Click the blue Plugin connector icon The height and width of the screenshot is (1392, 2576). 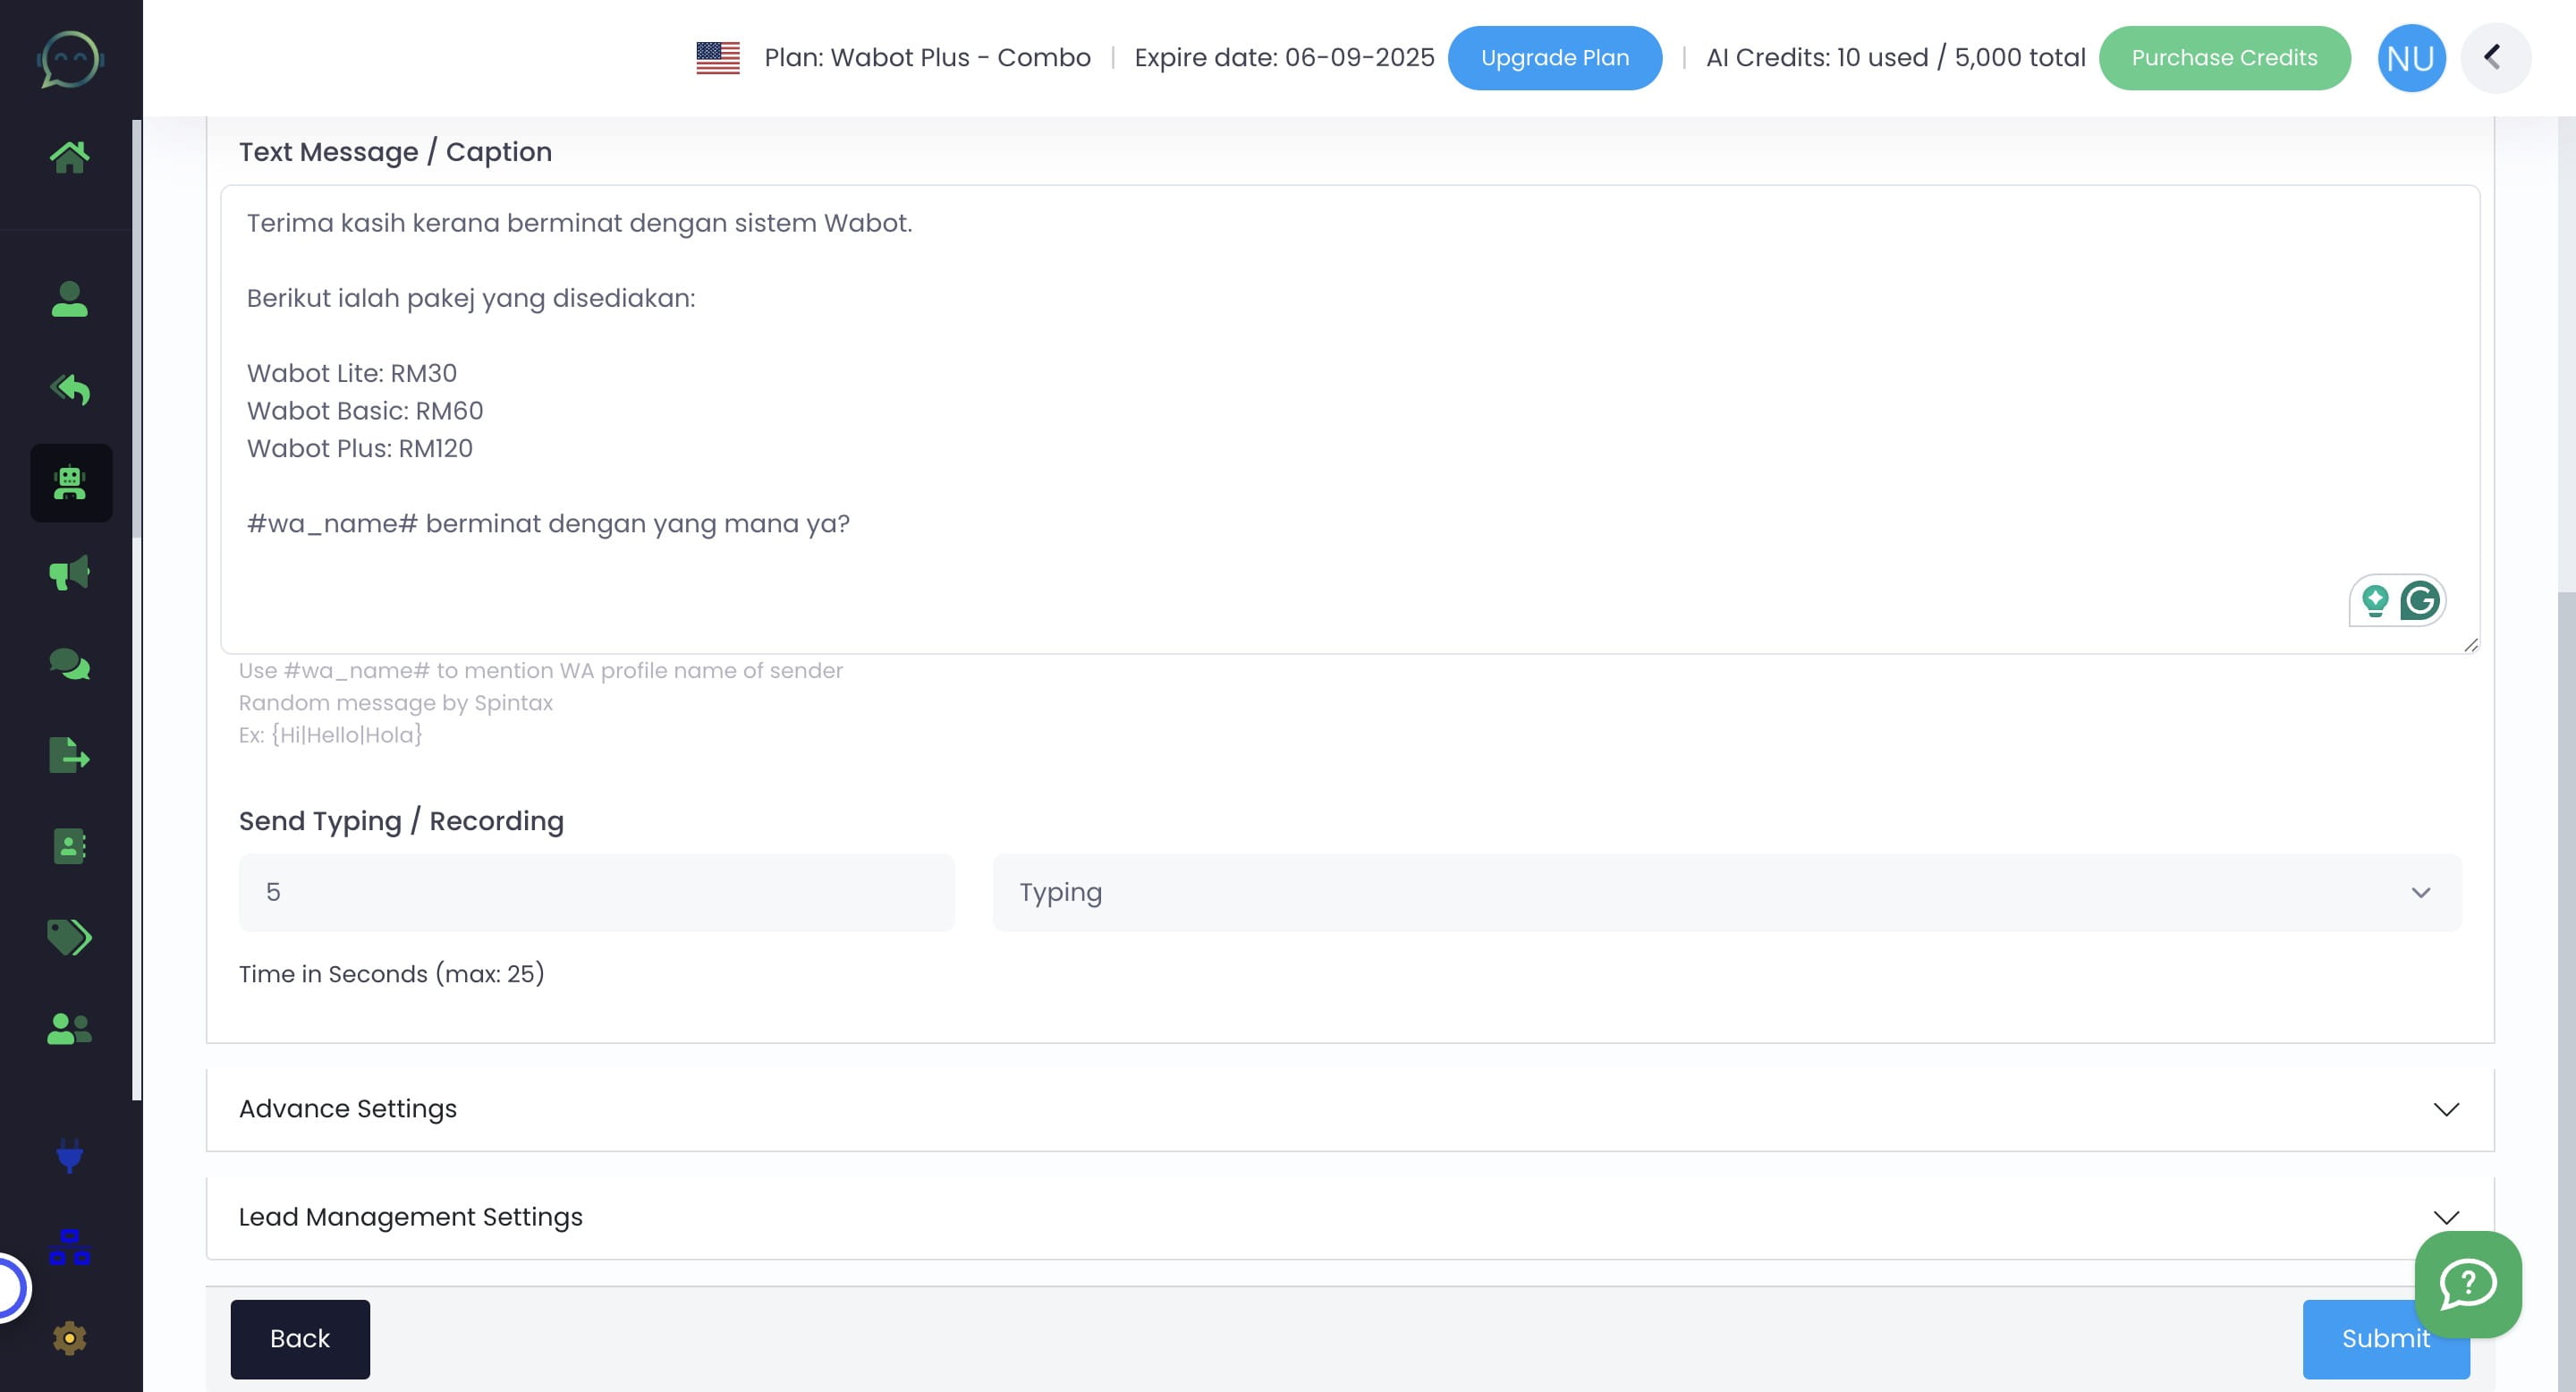click(70, 1158)
